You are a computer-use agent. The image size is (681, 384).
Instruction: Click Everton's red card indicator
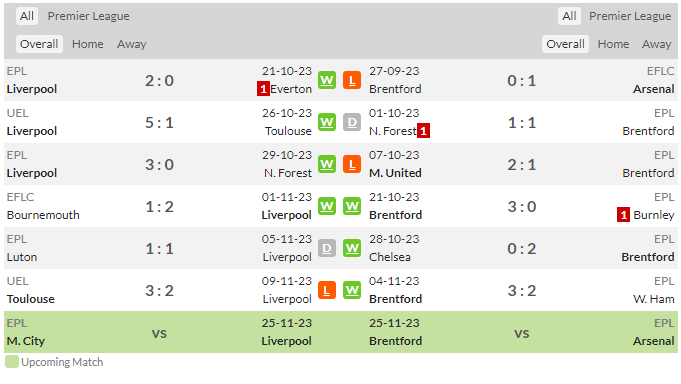click(263, 89)
